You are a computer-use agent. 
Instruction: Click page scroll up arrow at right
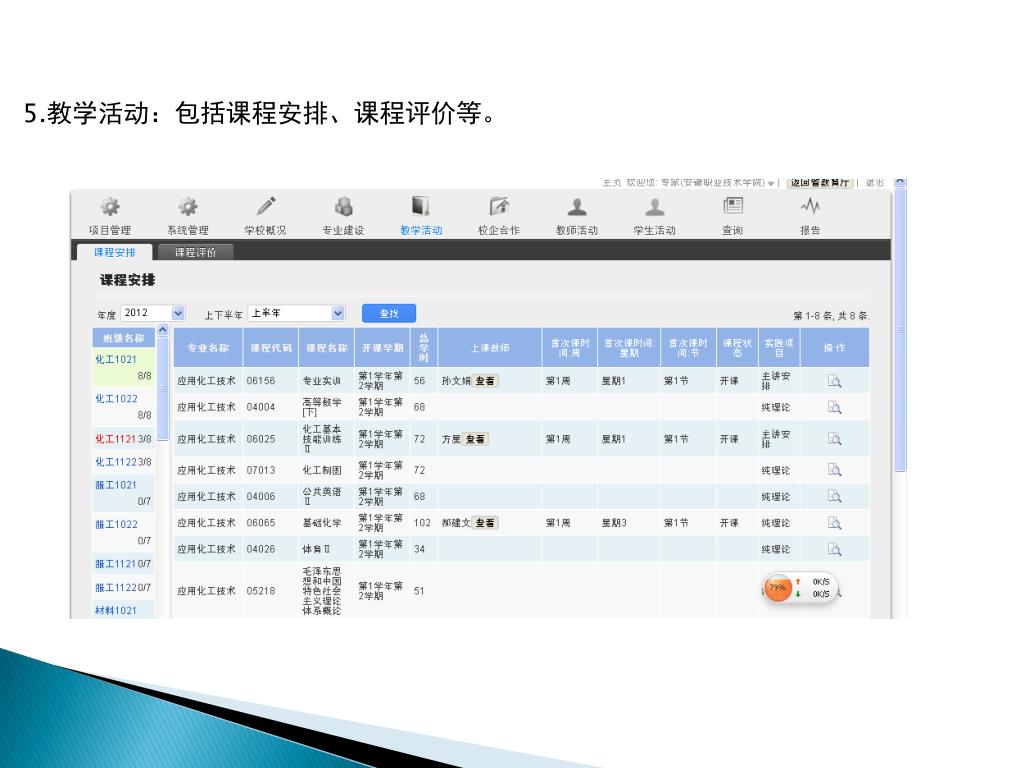[900, 182]
